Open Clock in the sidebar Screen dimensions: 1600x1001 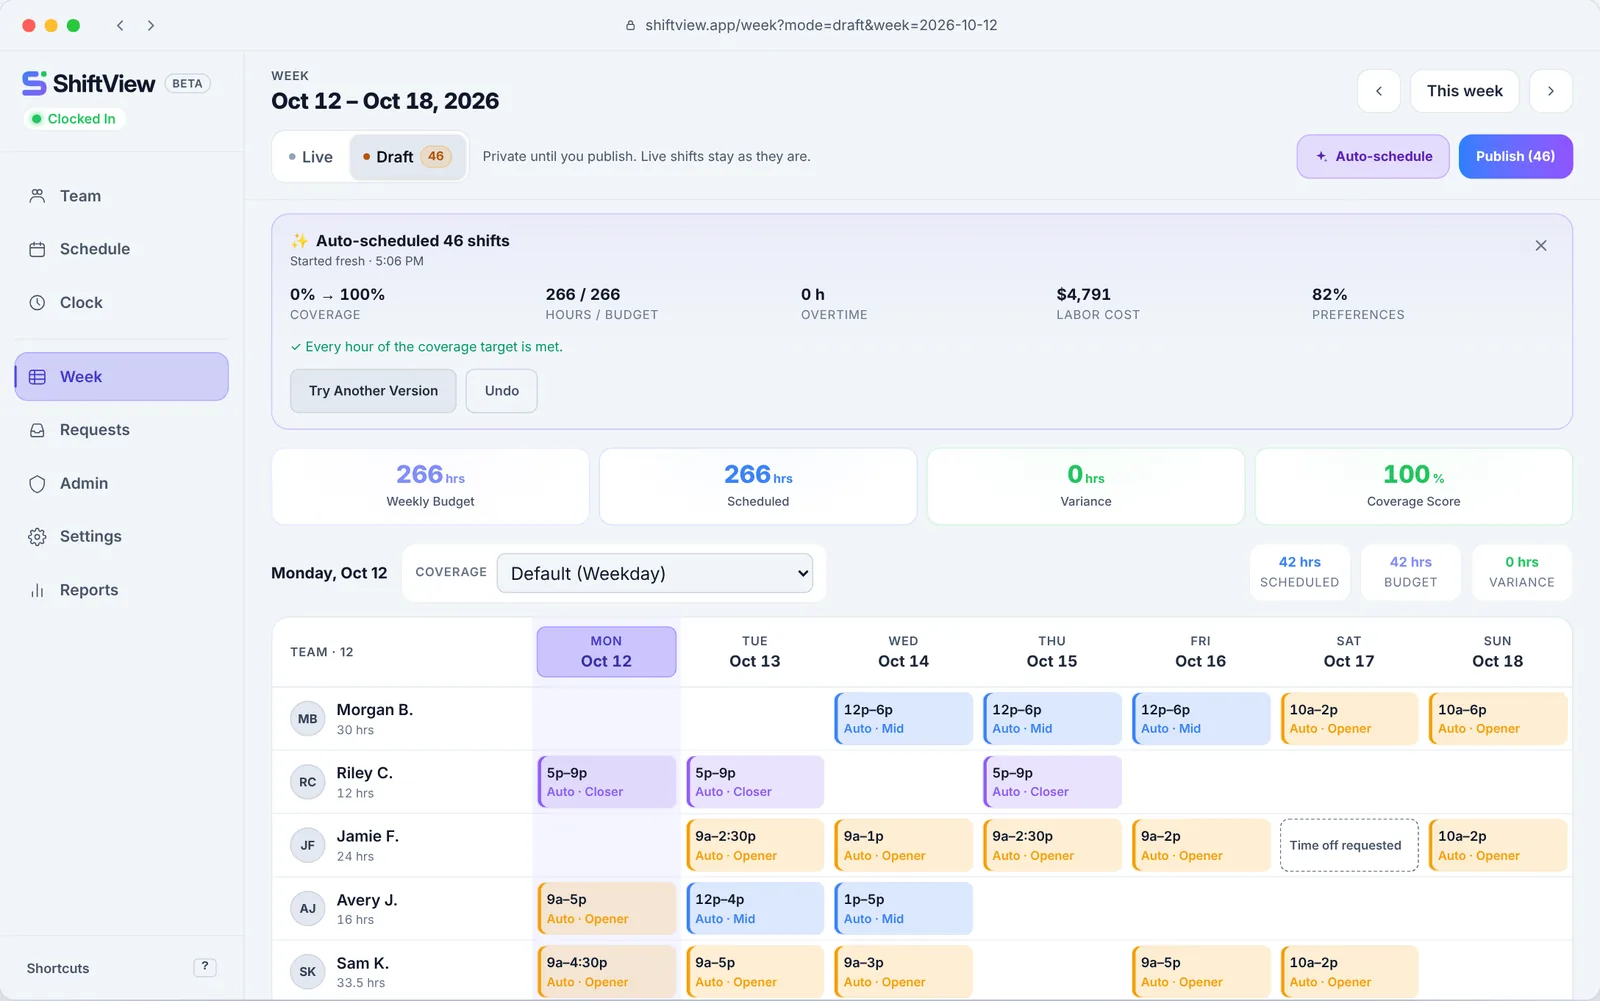pos(121,302)
